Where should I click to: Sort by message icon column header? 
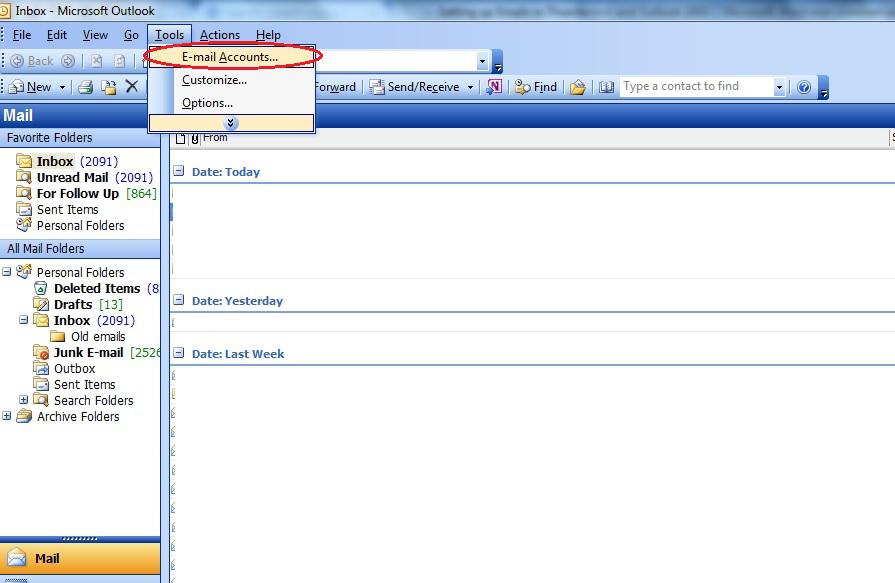coord(180,138)
